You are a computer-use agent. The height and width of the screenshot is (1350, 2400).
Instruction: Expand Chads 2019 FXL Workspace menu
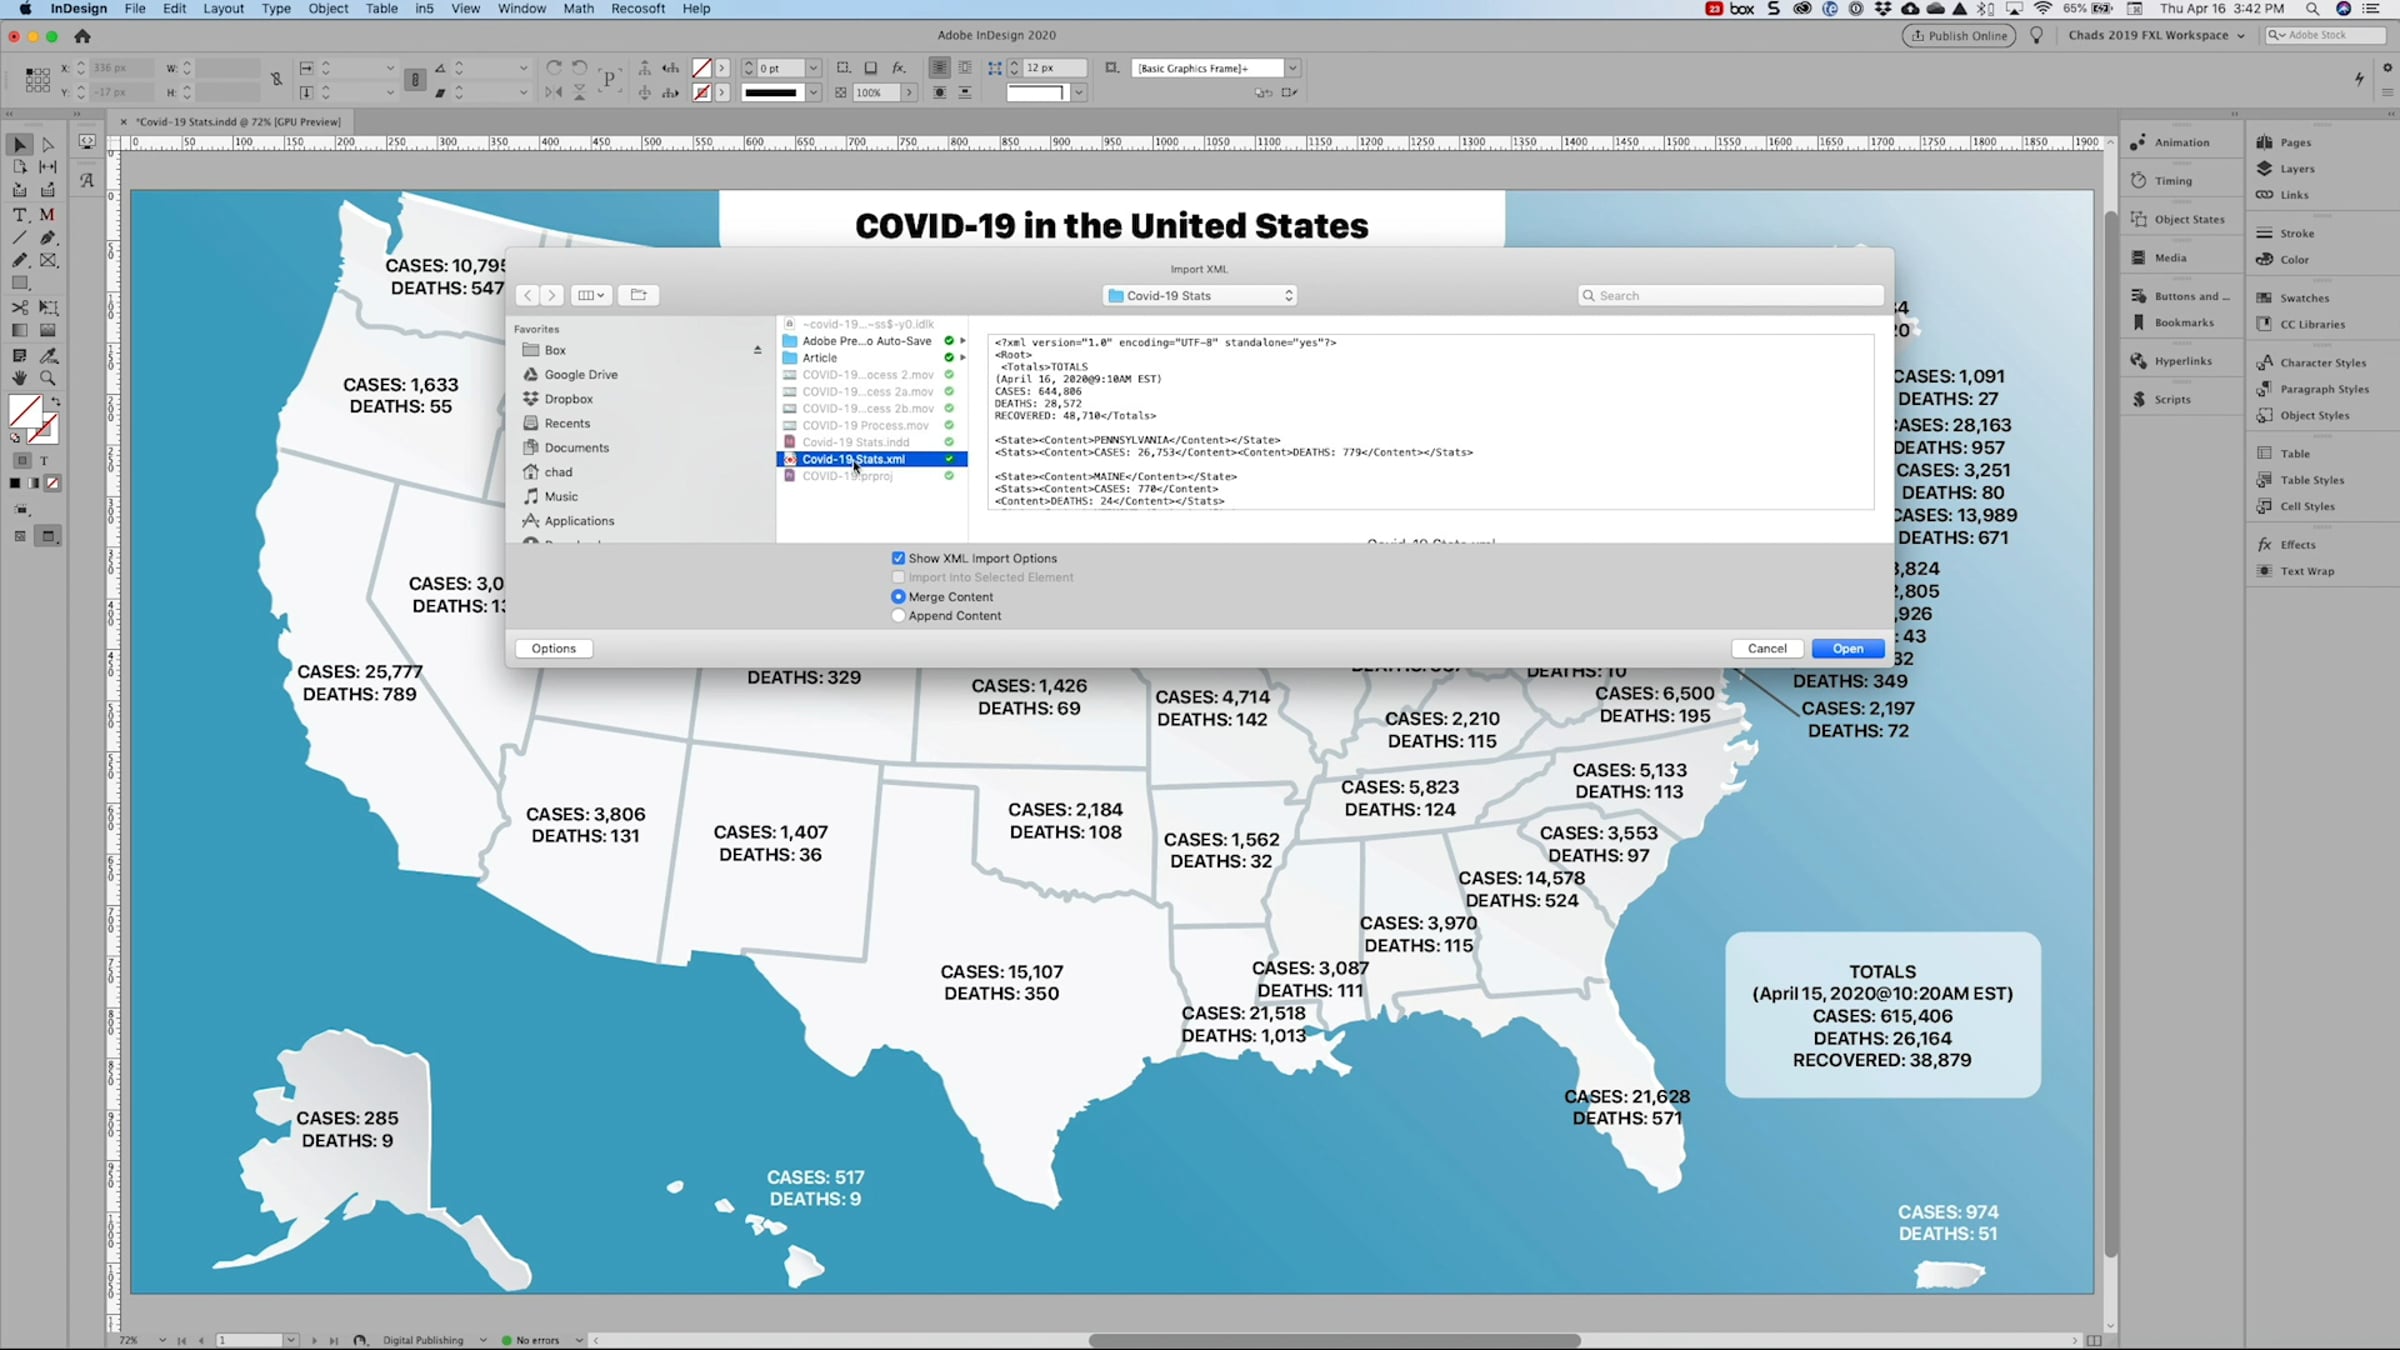coord(2156,35)
